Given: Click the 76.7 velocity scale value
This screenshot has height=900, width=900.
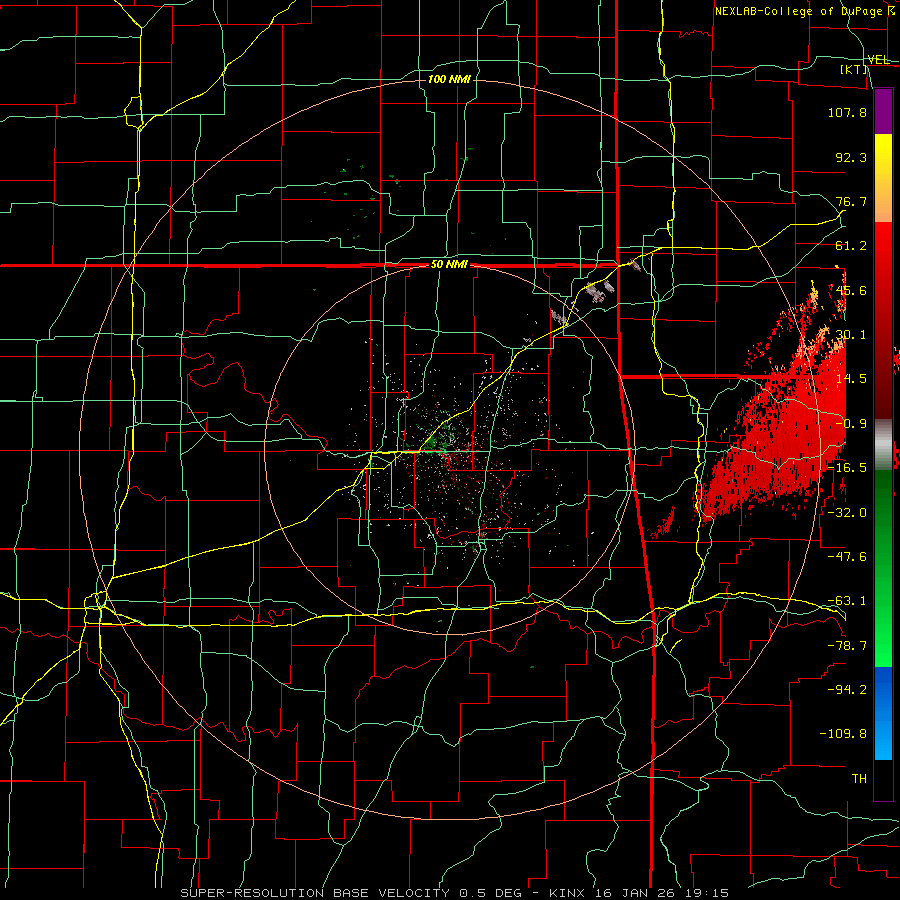Looking at the screenshot, I should (x=851, y=201).
